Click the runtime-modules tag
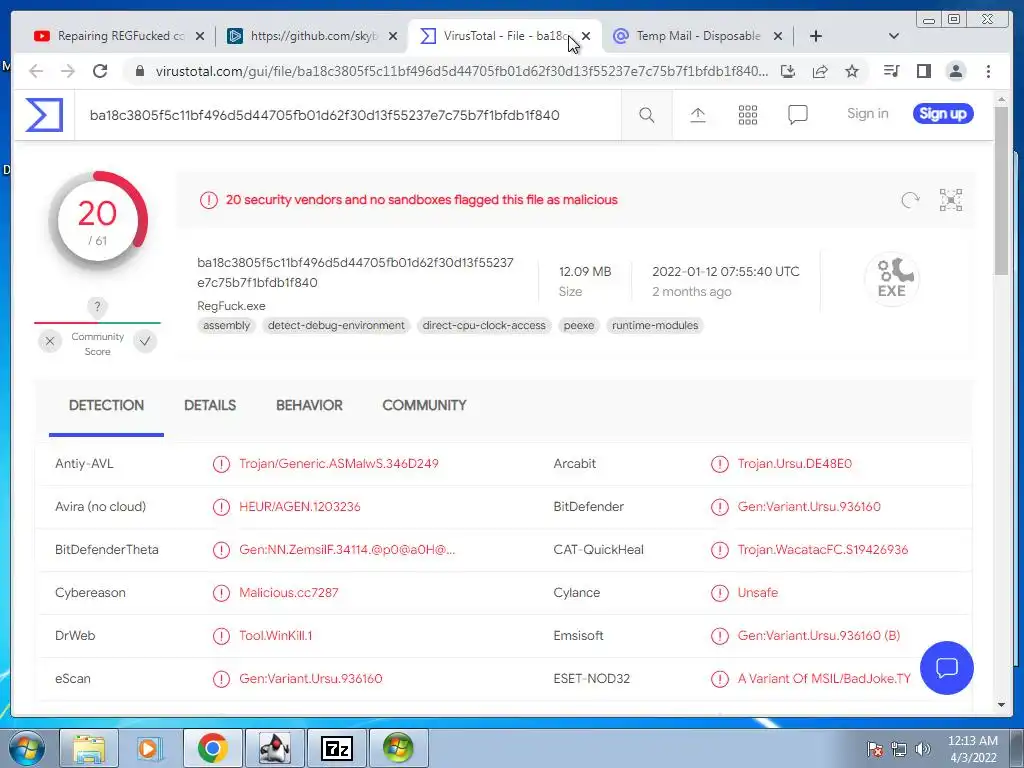Screen dimensions: 1024x768 [x=655, y=325]
